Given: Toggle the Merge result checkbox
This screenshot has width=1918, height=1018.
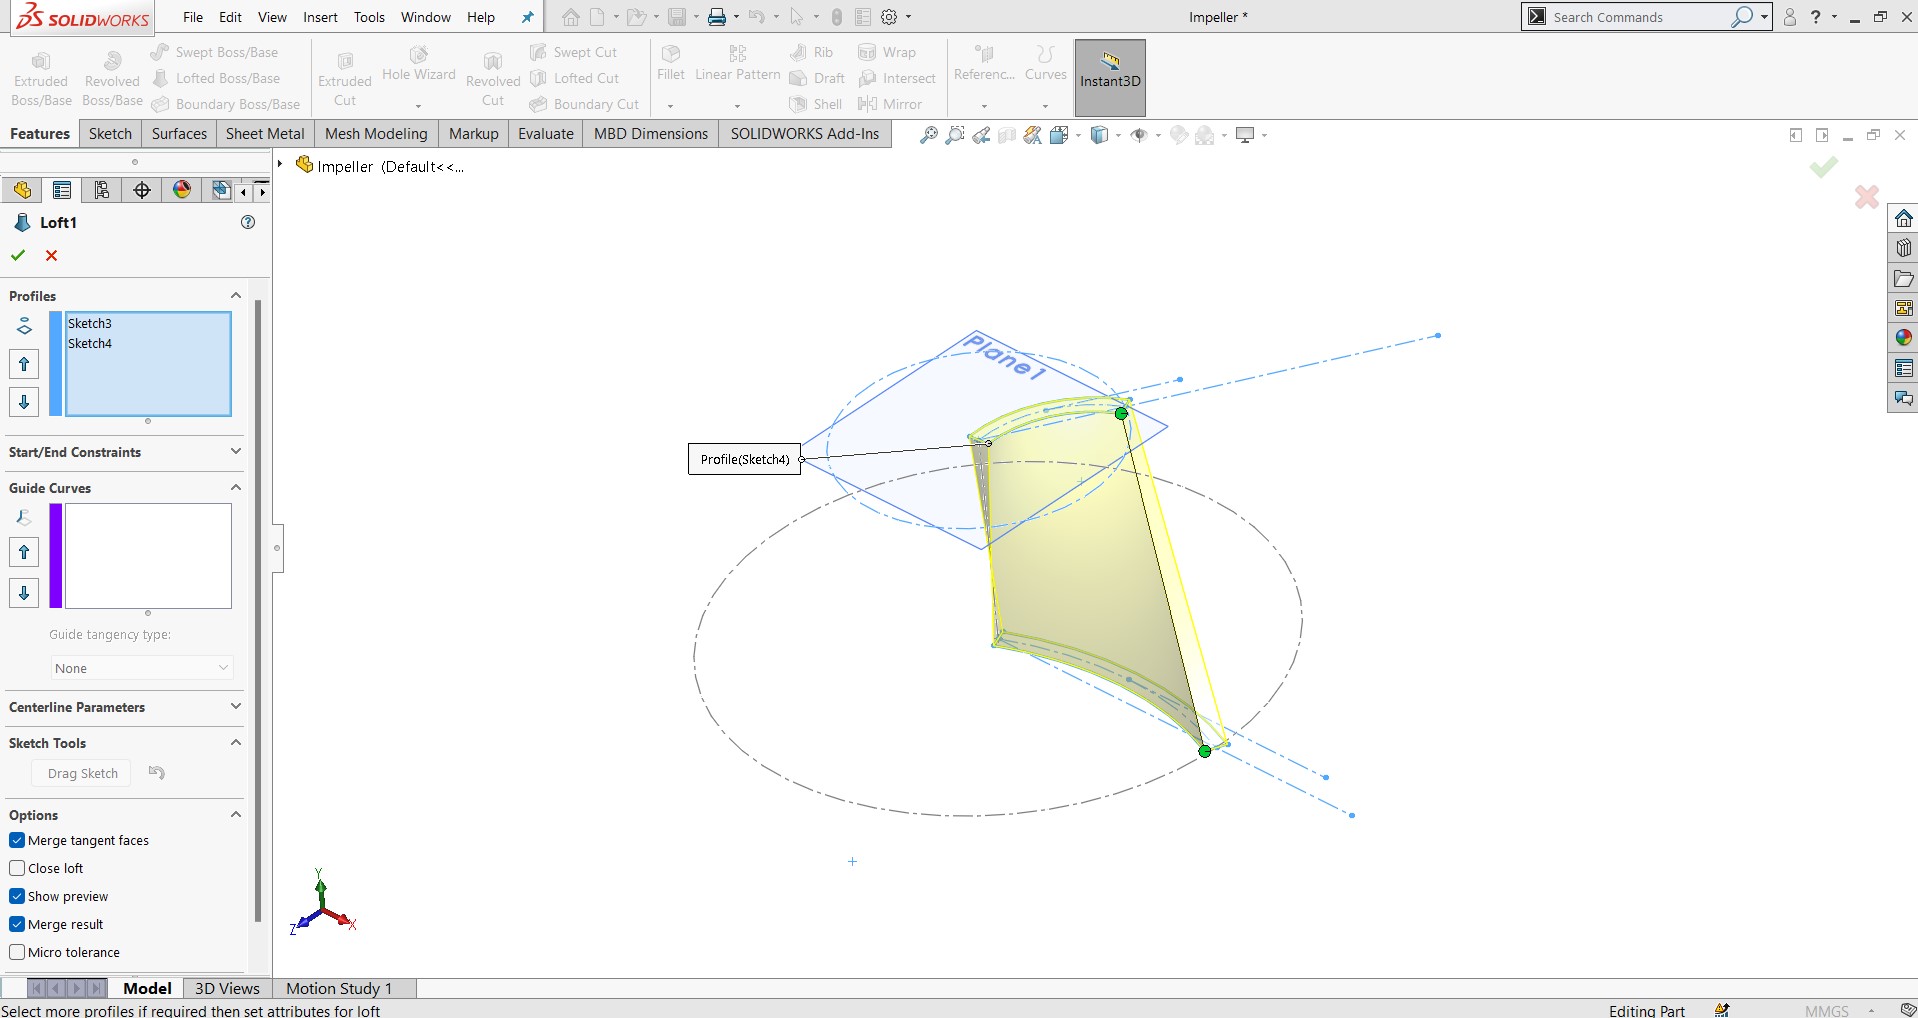Looking at the screenshot, I should (17, 924).
